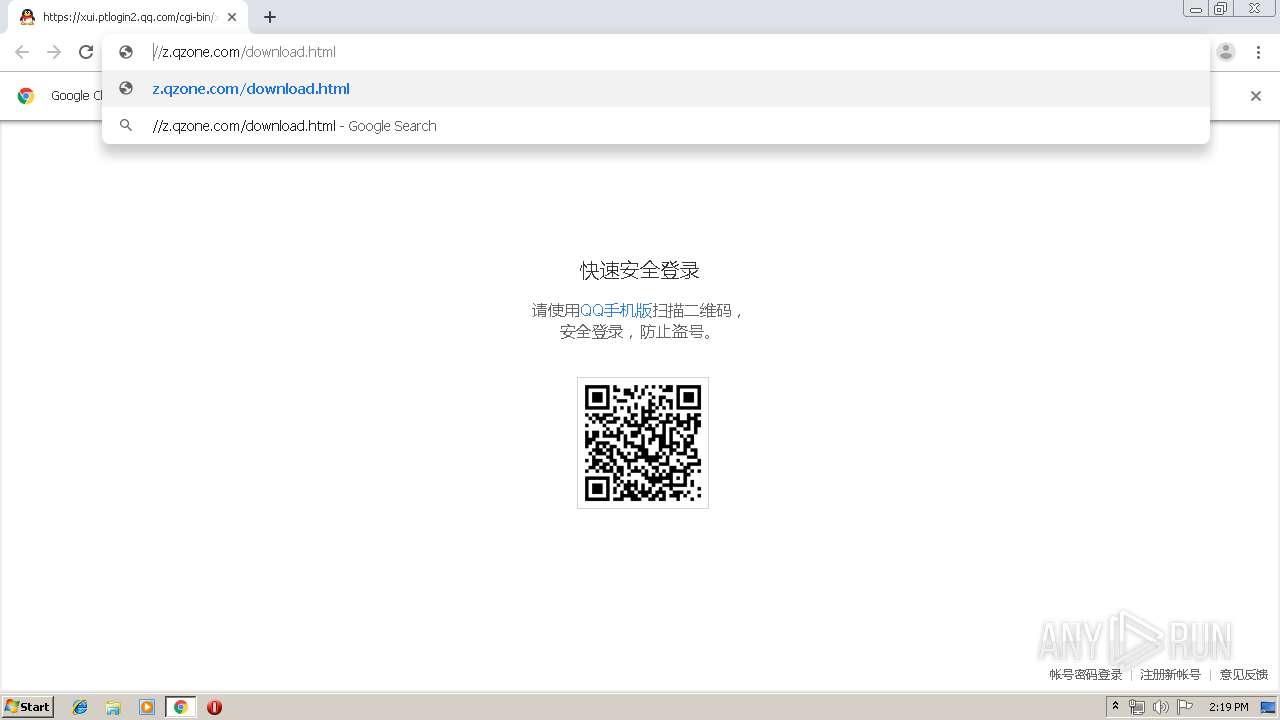The height and width of the screenshot is (720, 1280).
Task: Open the 注册新帐号 link
Action: [x=1170, y=675]
